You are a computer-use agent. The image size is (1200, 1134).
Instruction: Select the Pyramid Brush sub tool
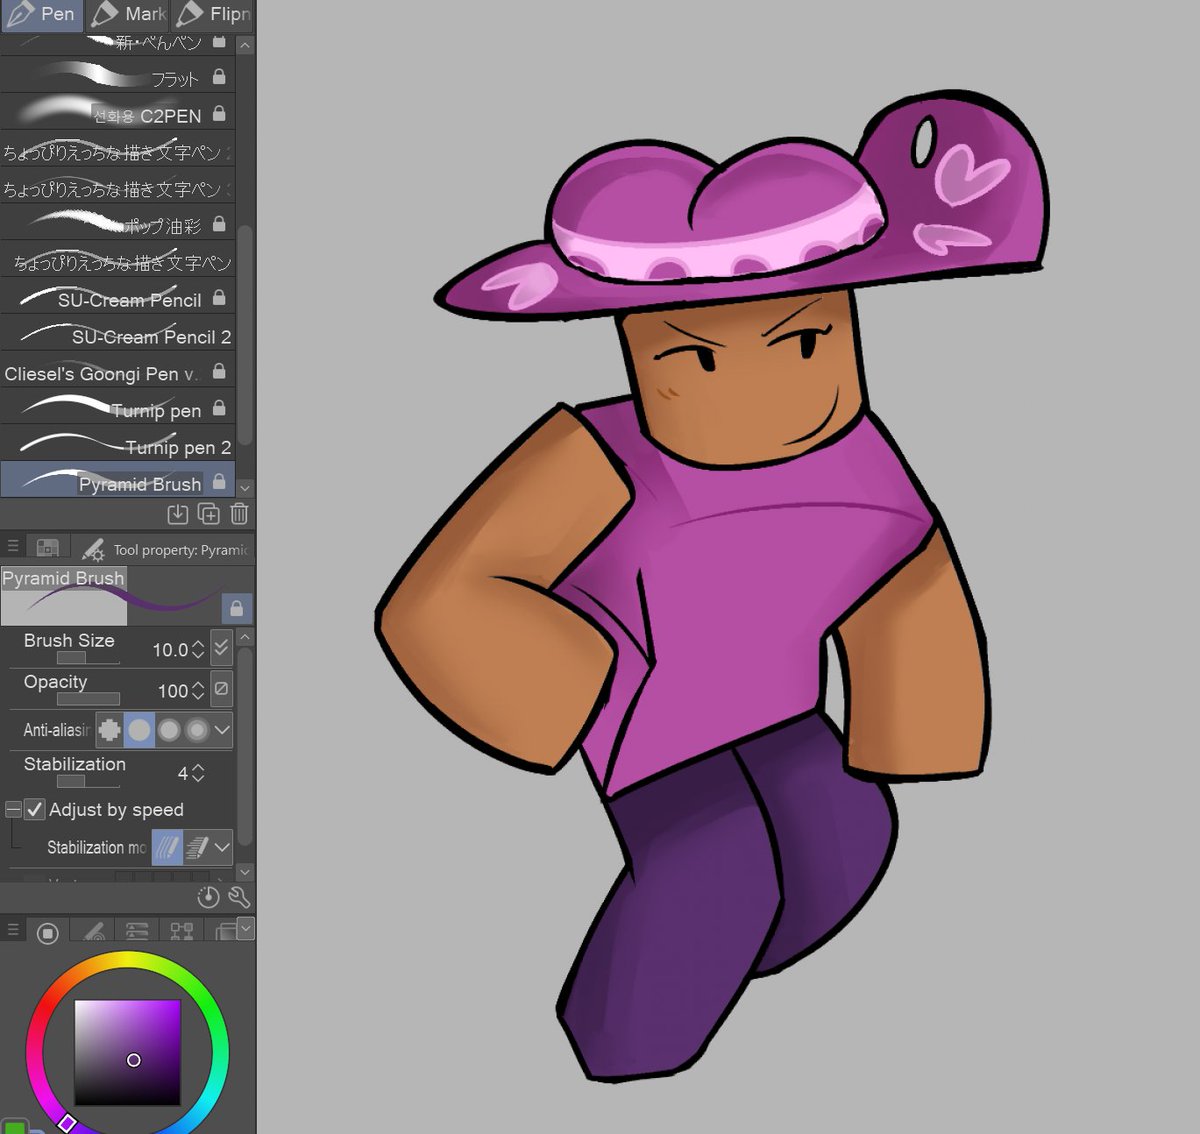(x=118, y=480)
